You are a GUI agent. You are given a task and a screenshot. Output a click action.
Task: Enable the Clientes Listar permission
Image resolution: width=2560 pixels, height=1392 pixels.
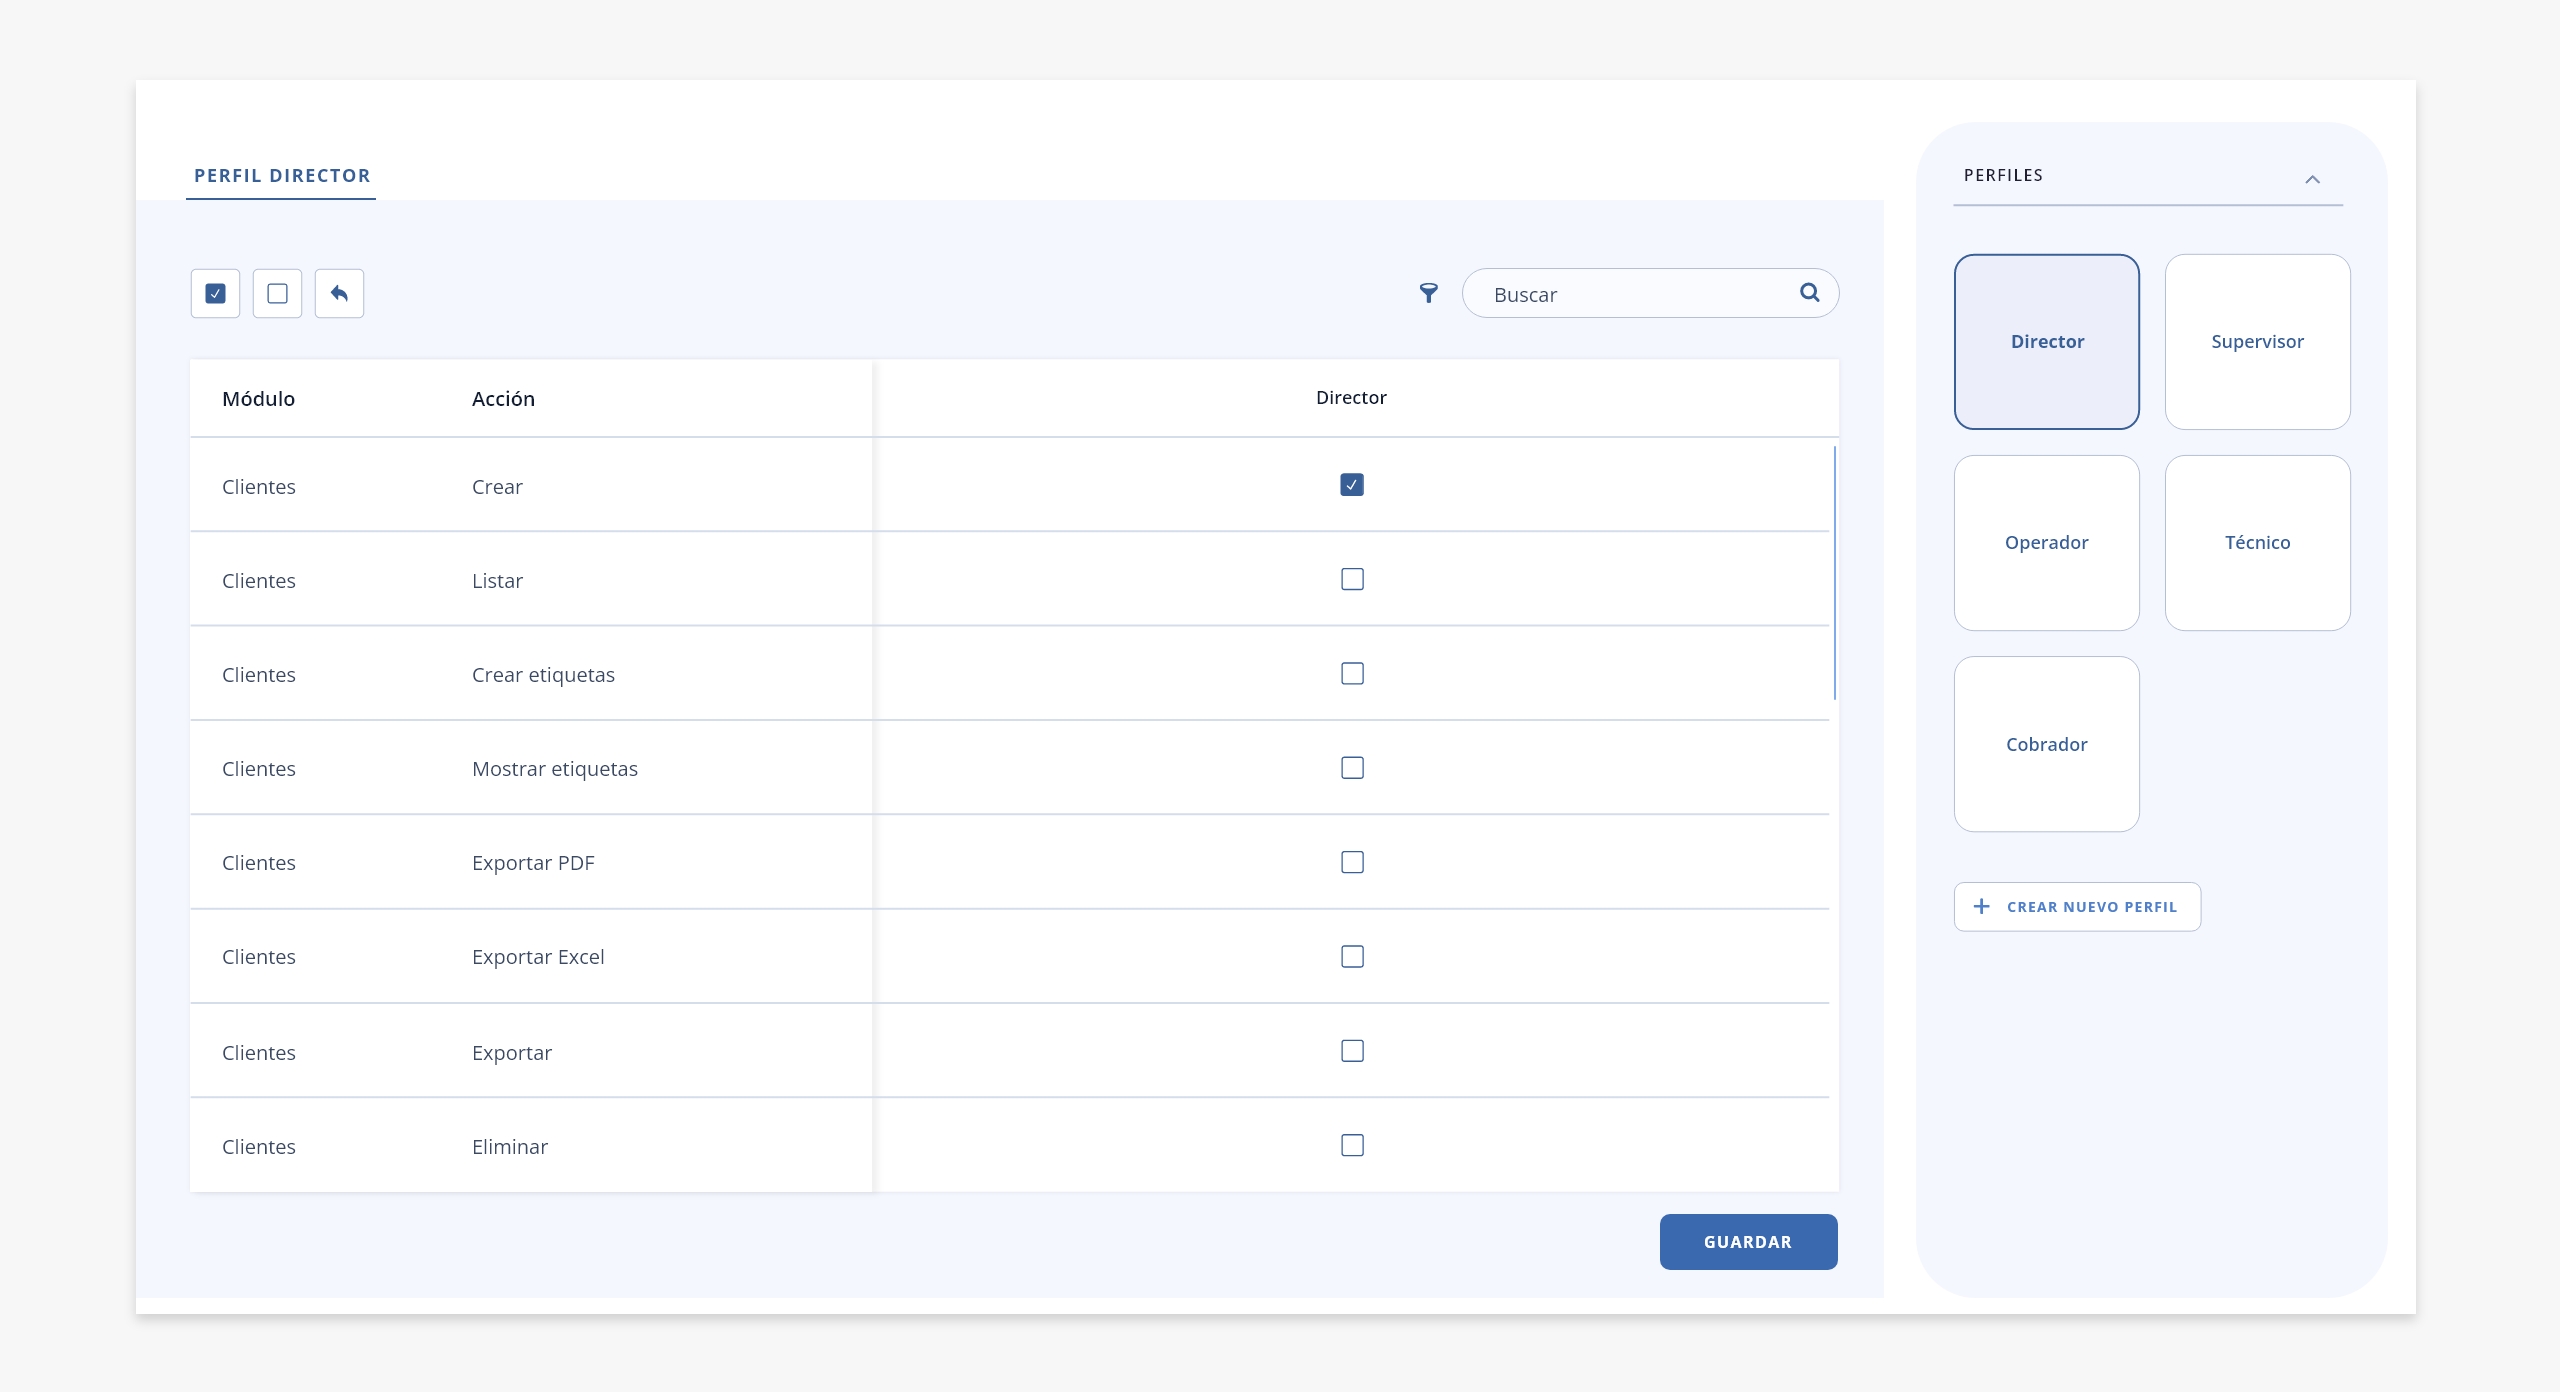click(x=1352, y=579)
